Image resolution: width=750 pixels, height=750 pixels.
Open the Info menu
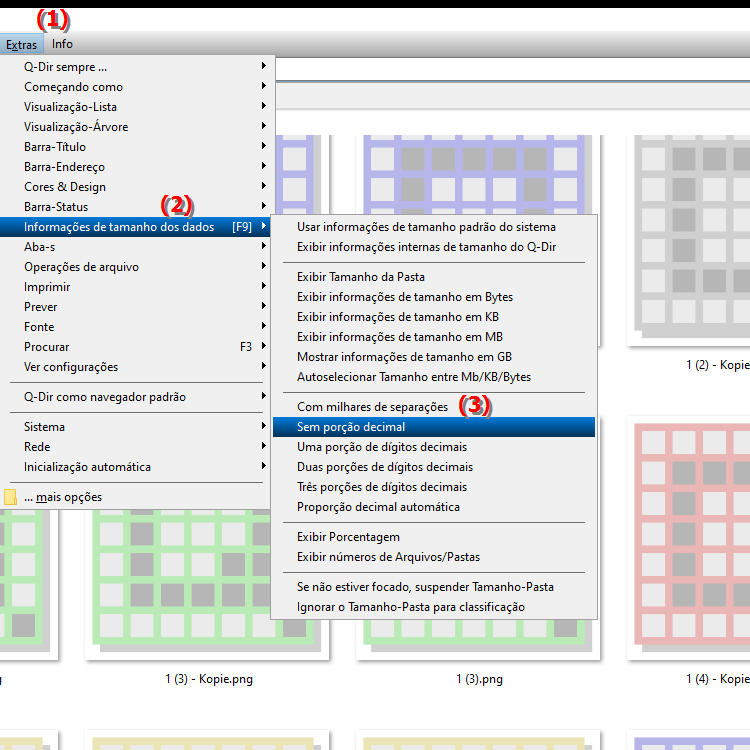(62, 44)
